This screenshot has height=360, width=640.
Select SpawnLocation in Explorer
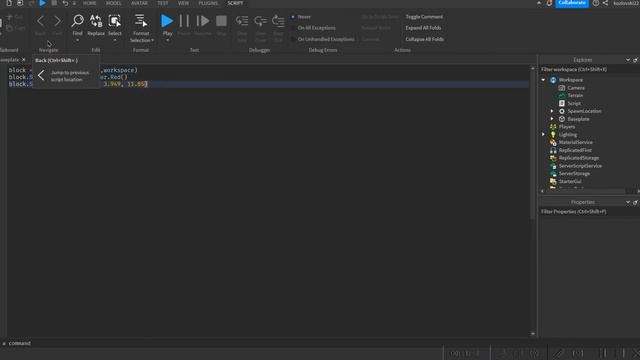point(584,111)
